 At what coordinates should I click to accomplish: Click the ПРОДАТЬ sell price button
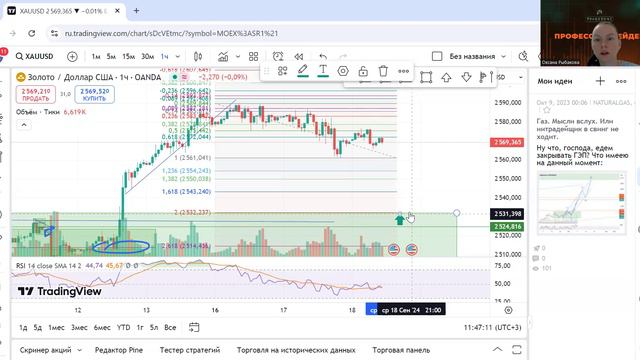pyautogui.click(x=36, y=94)
